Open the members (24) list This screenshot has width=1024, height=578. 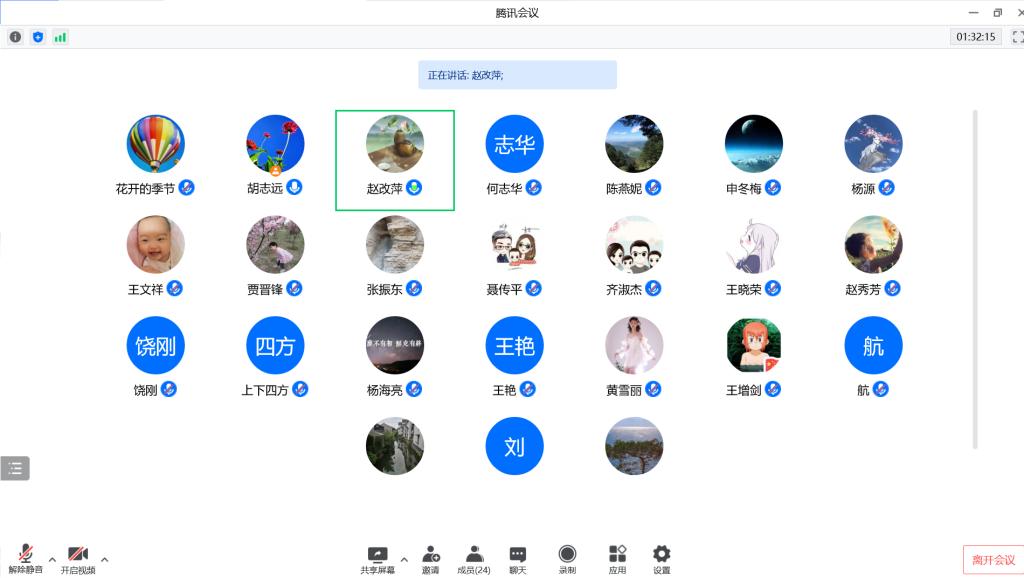click(x=474, y=560)
